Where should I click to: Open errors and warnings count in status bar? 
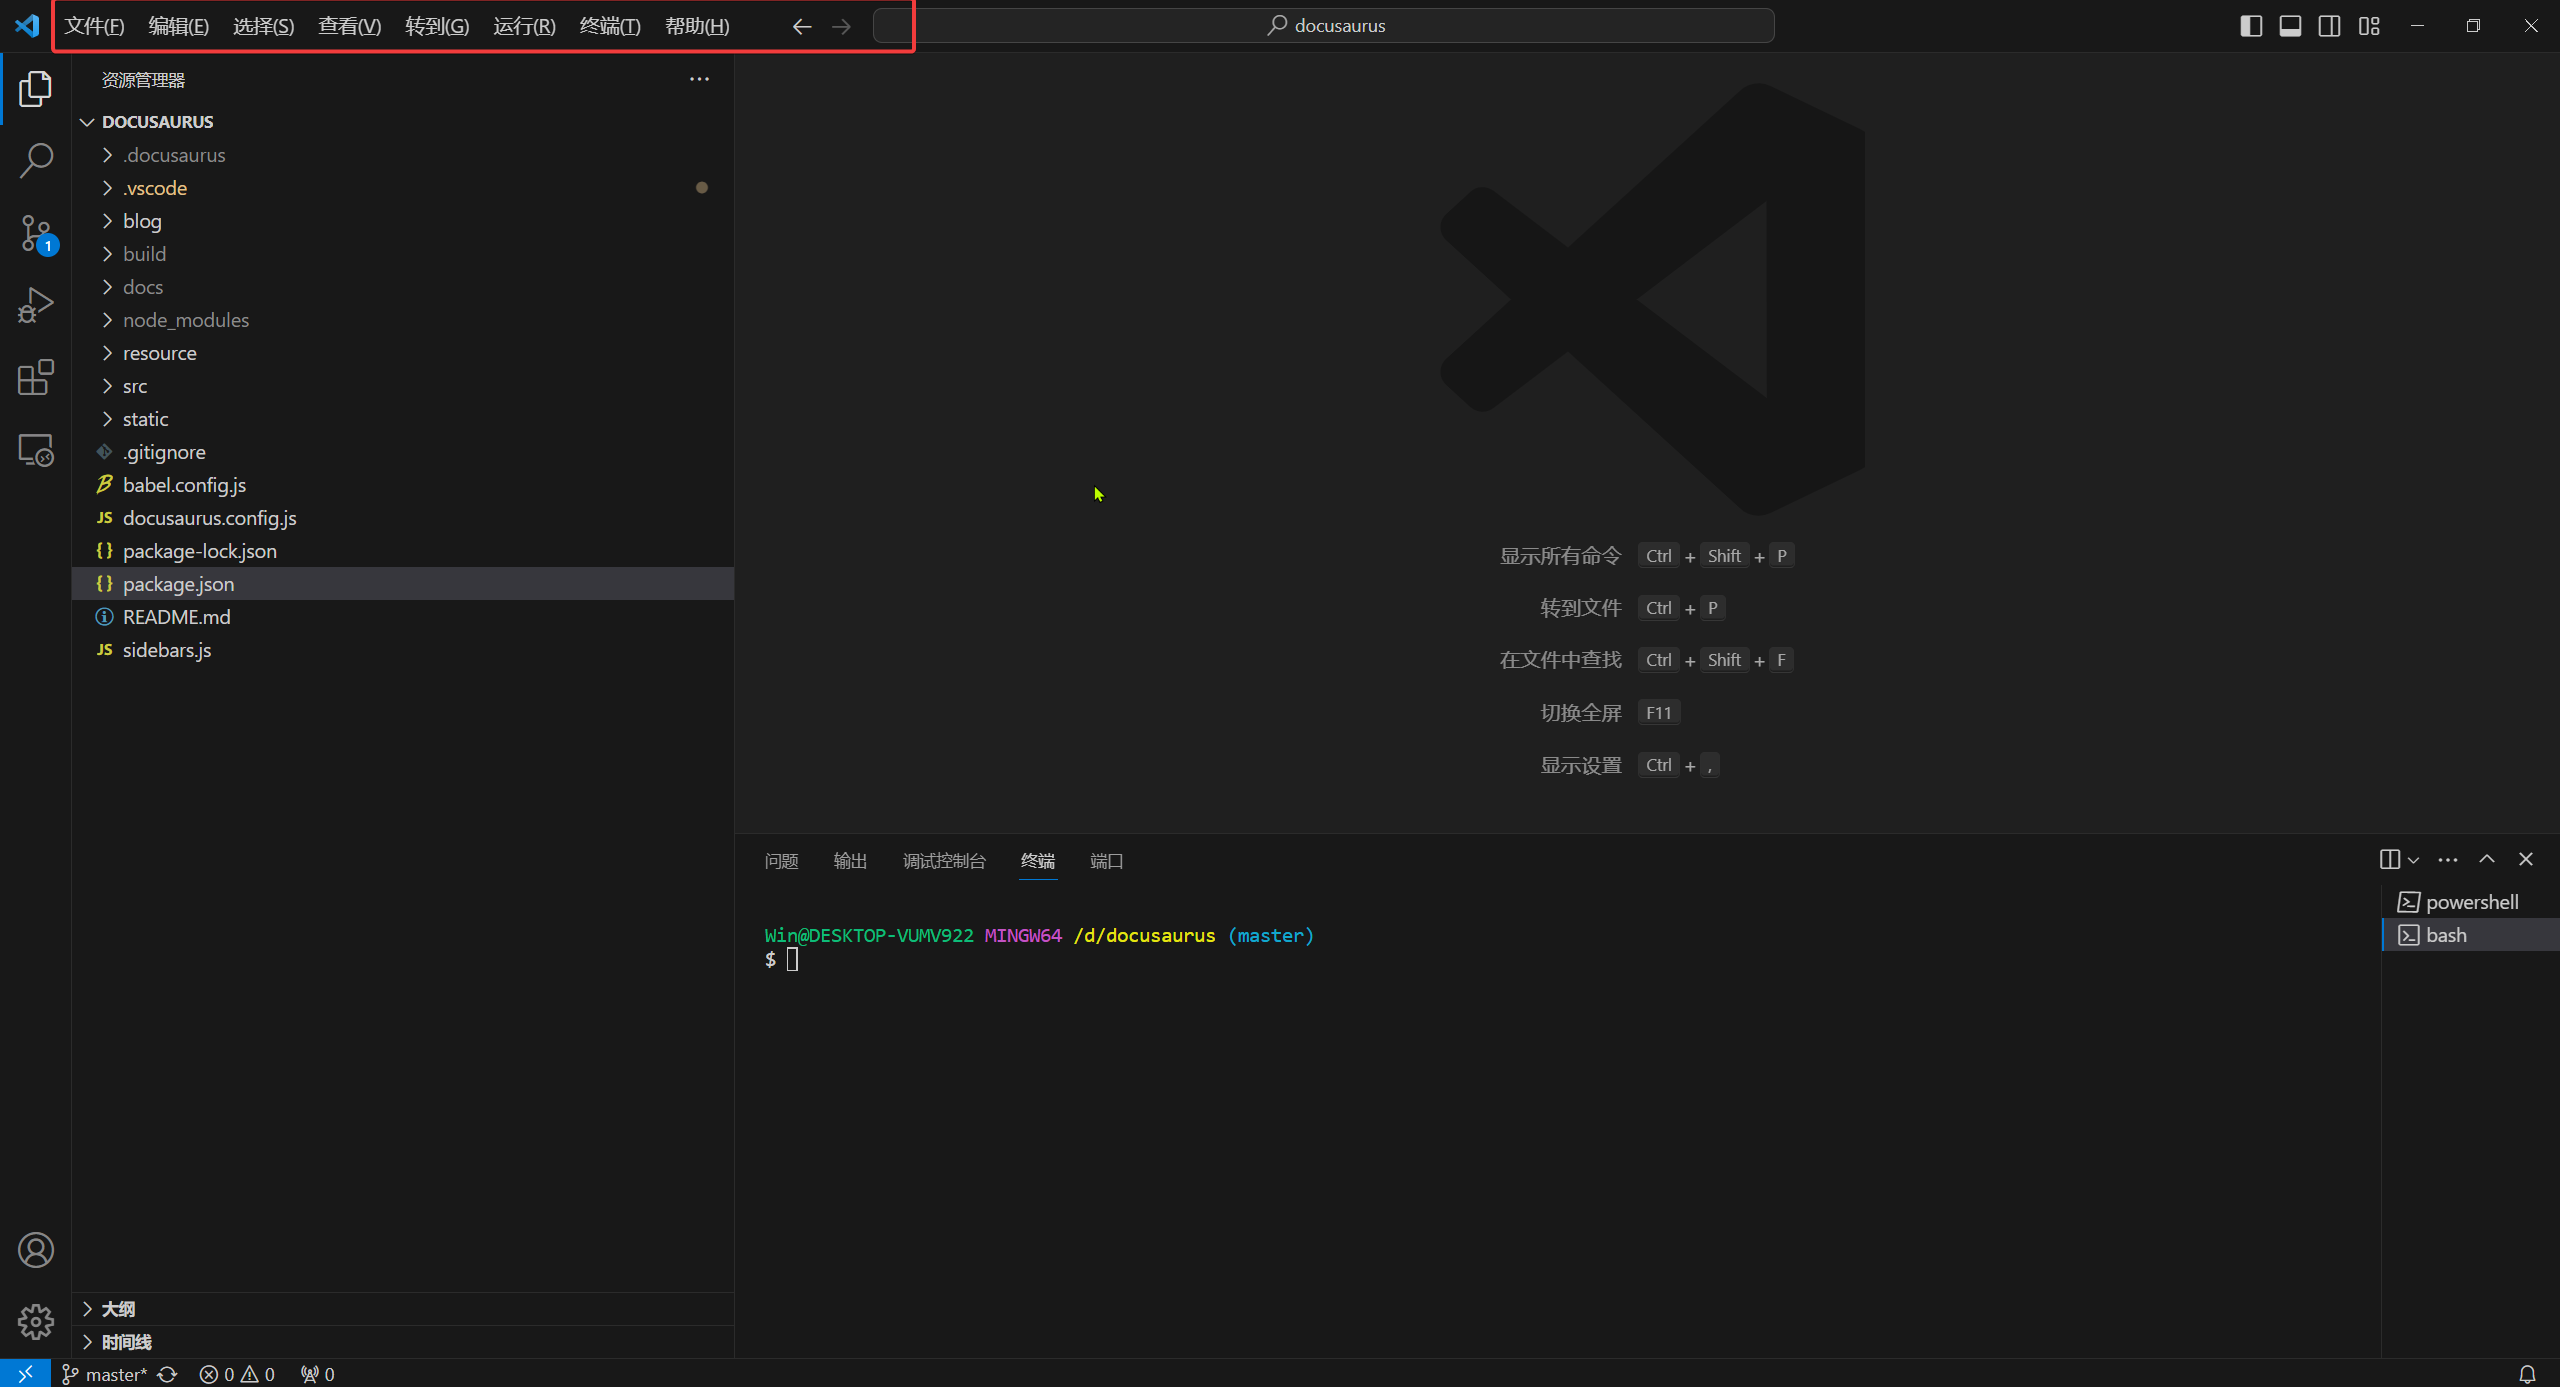(237, 1374)
